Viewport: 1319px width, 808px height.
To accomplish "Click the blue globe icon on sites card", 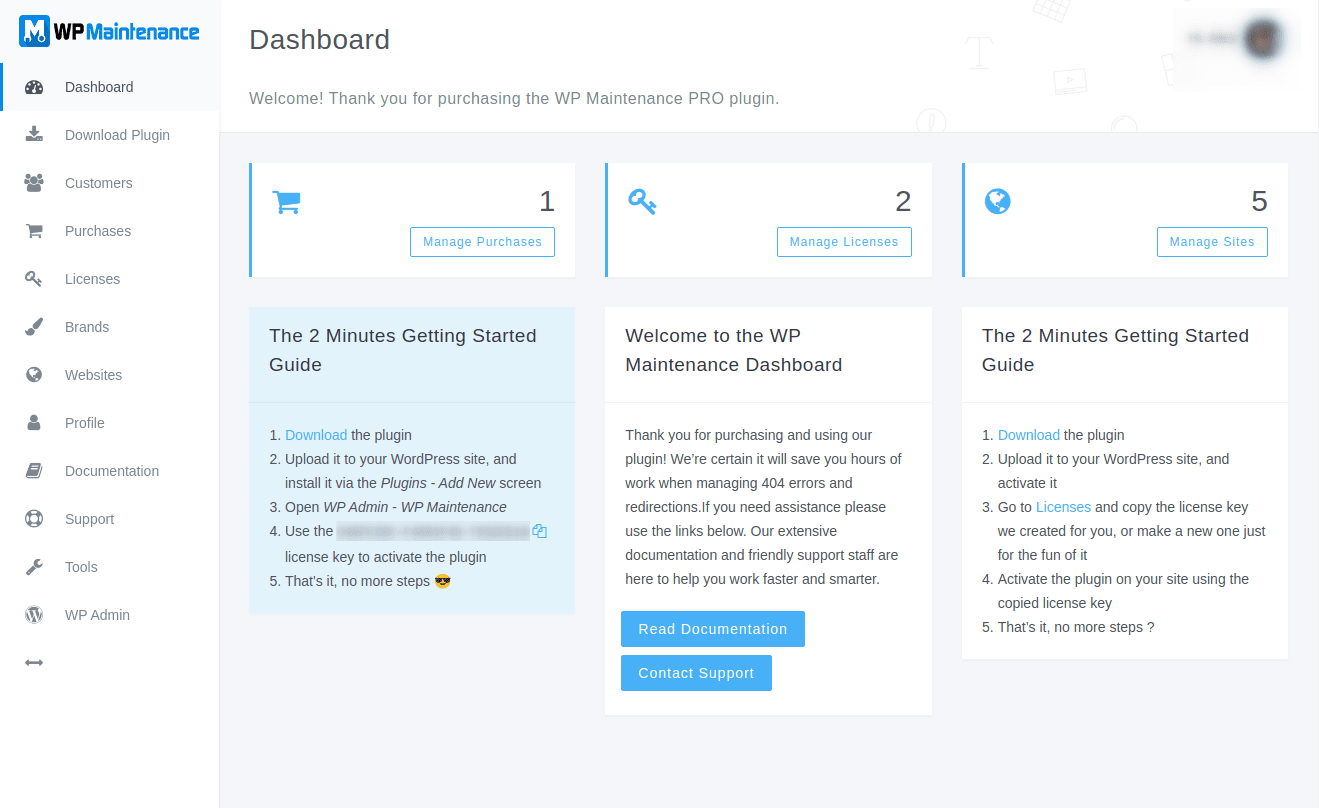I will 998,202.
